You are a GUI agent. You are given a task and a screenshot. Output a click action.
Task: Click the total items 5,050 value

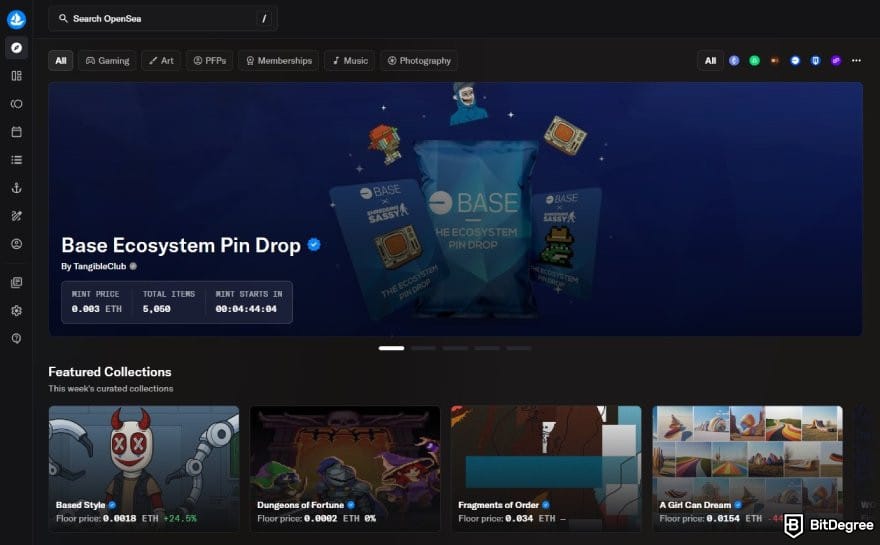157,309
